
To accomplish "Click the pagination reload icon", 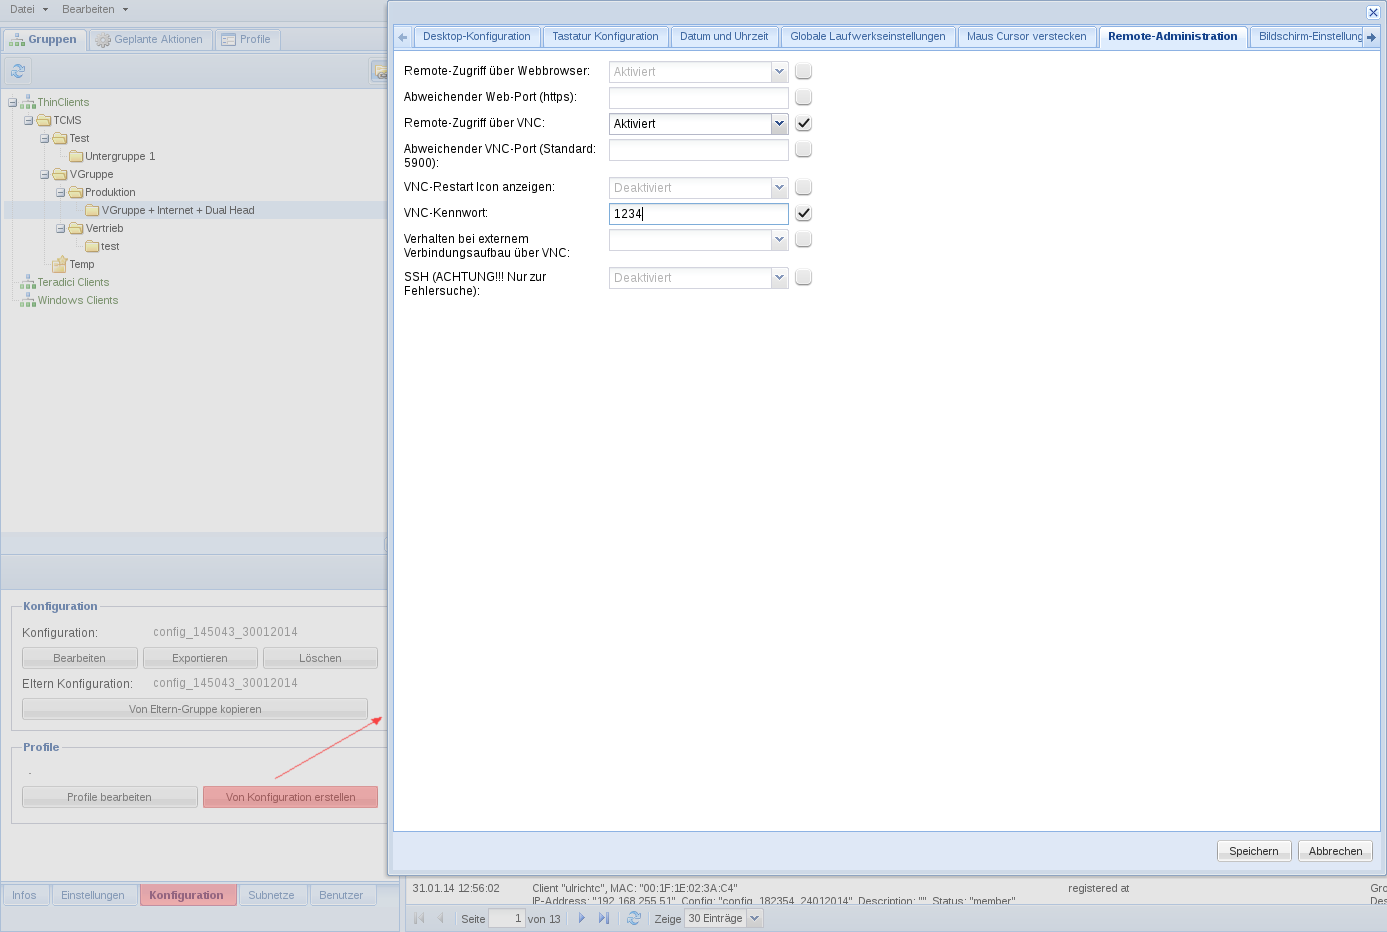I will pos(633,918).
